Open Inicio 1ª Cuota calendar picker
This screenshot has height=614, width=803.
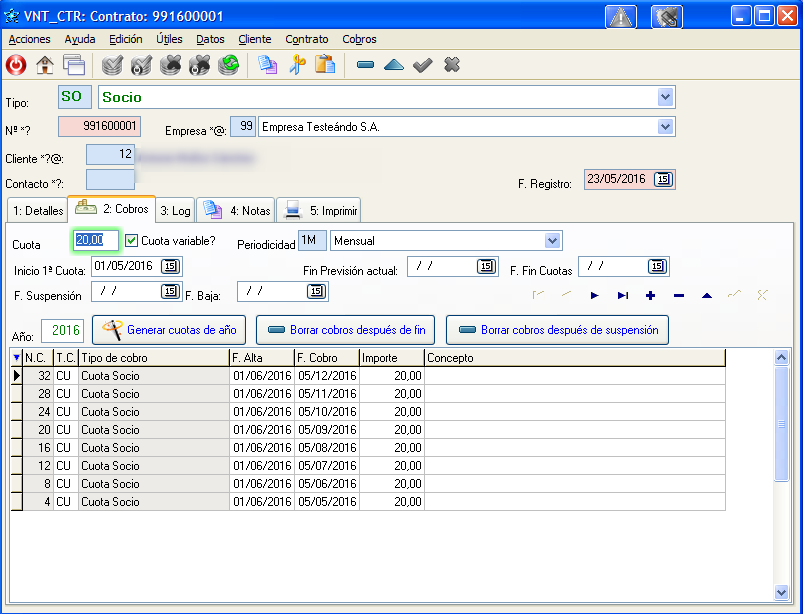tap(171, 266)
